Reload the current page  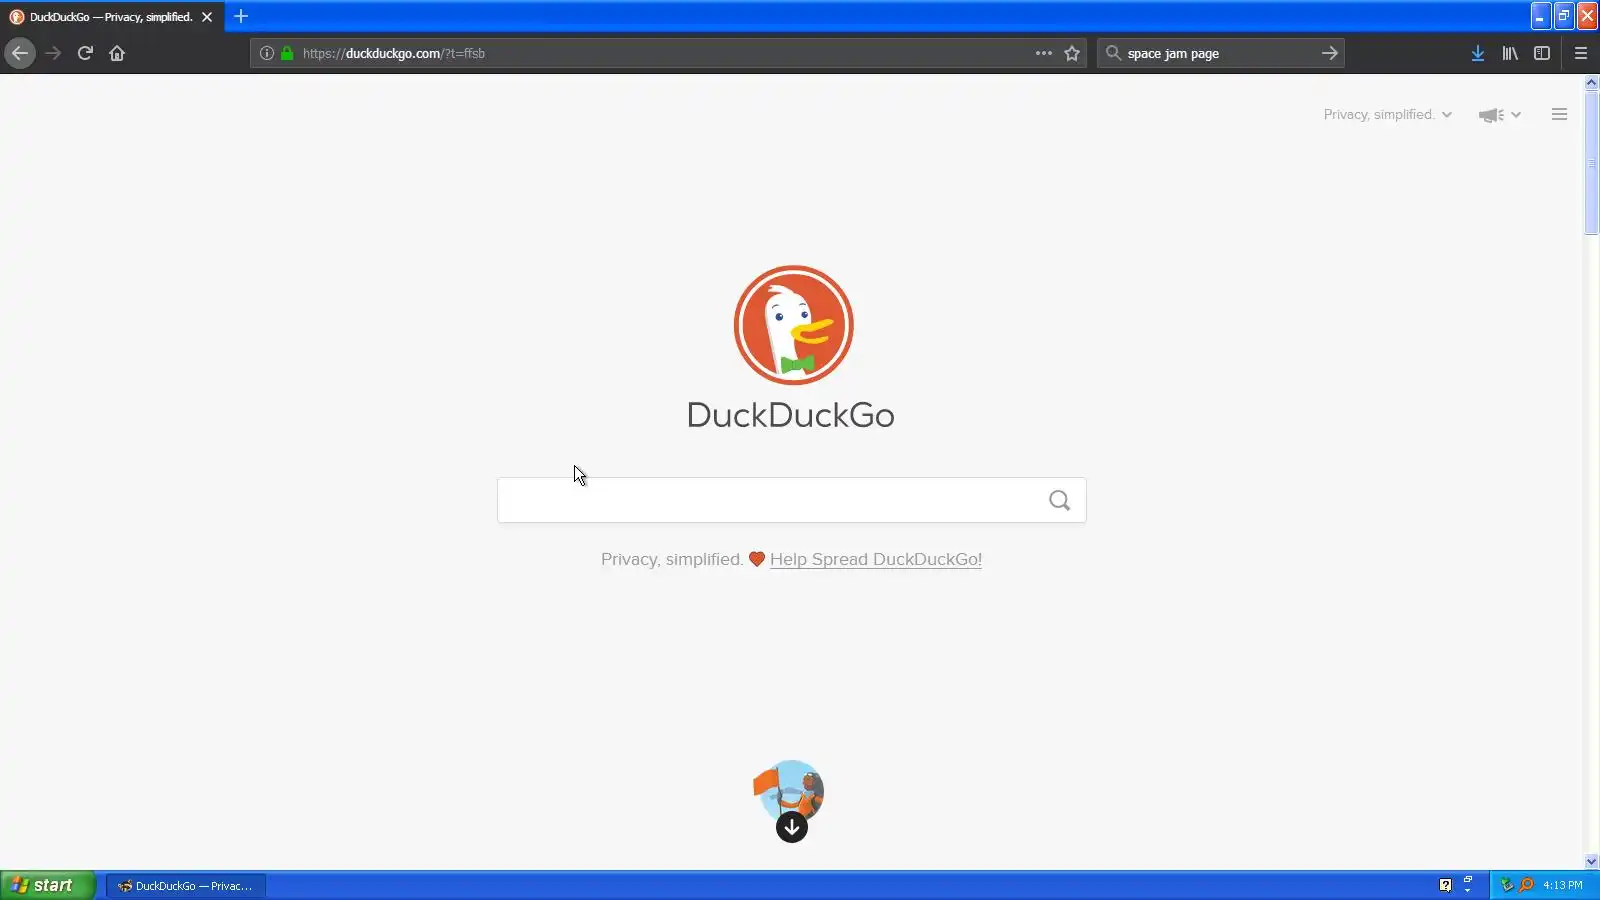coord(85,53)
